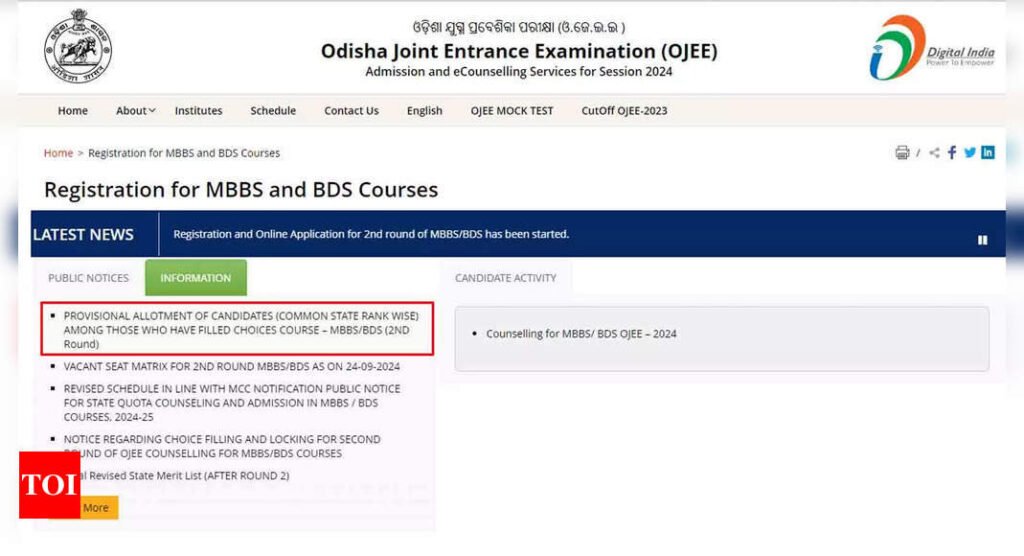This screenshot has width=1024, height=556.
Task: Click the Odisha Joint Entrance Examination title
Action: click(519, 50)
